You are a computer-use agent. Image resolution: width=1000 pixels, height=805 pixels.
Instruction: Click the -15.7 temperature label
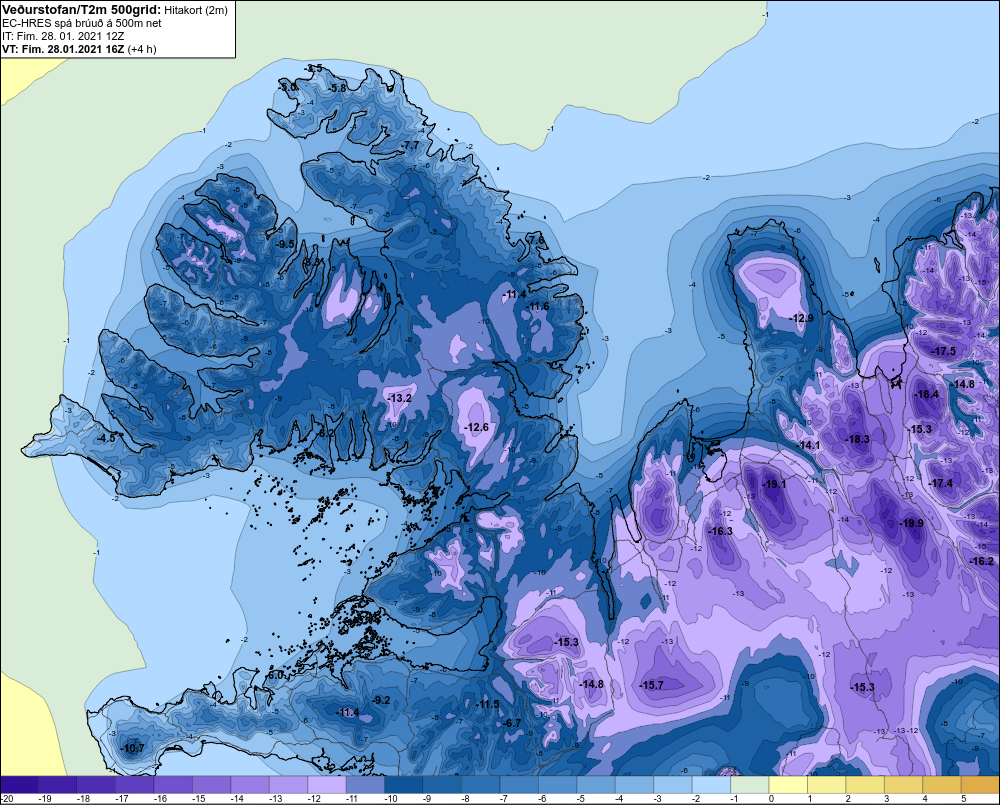tap(652, 685)
